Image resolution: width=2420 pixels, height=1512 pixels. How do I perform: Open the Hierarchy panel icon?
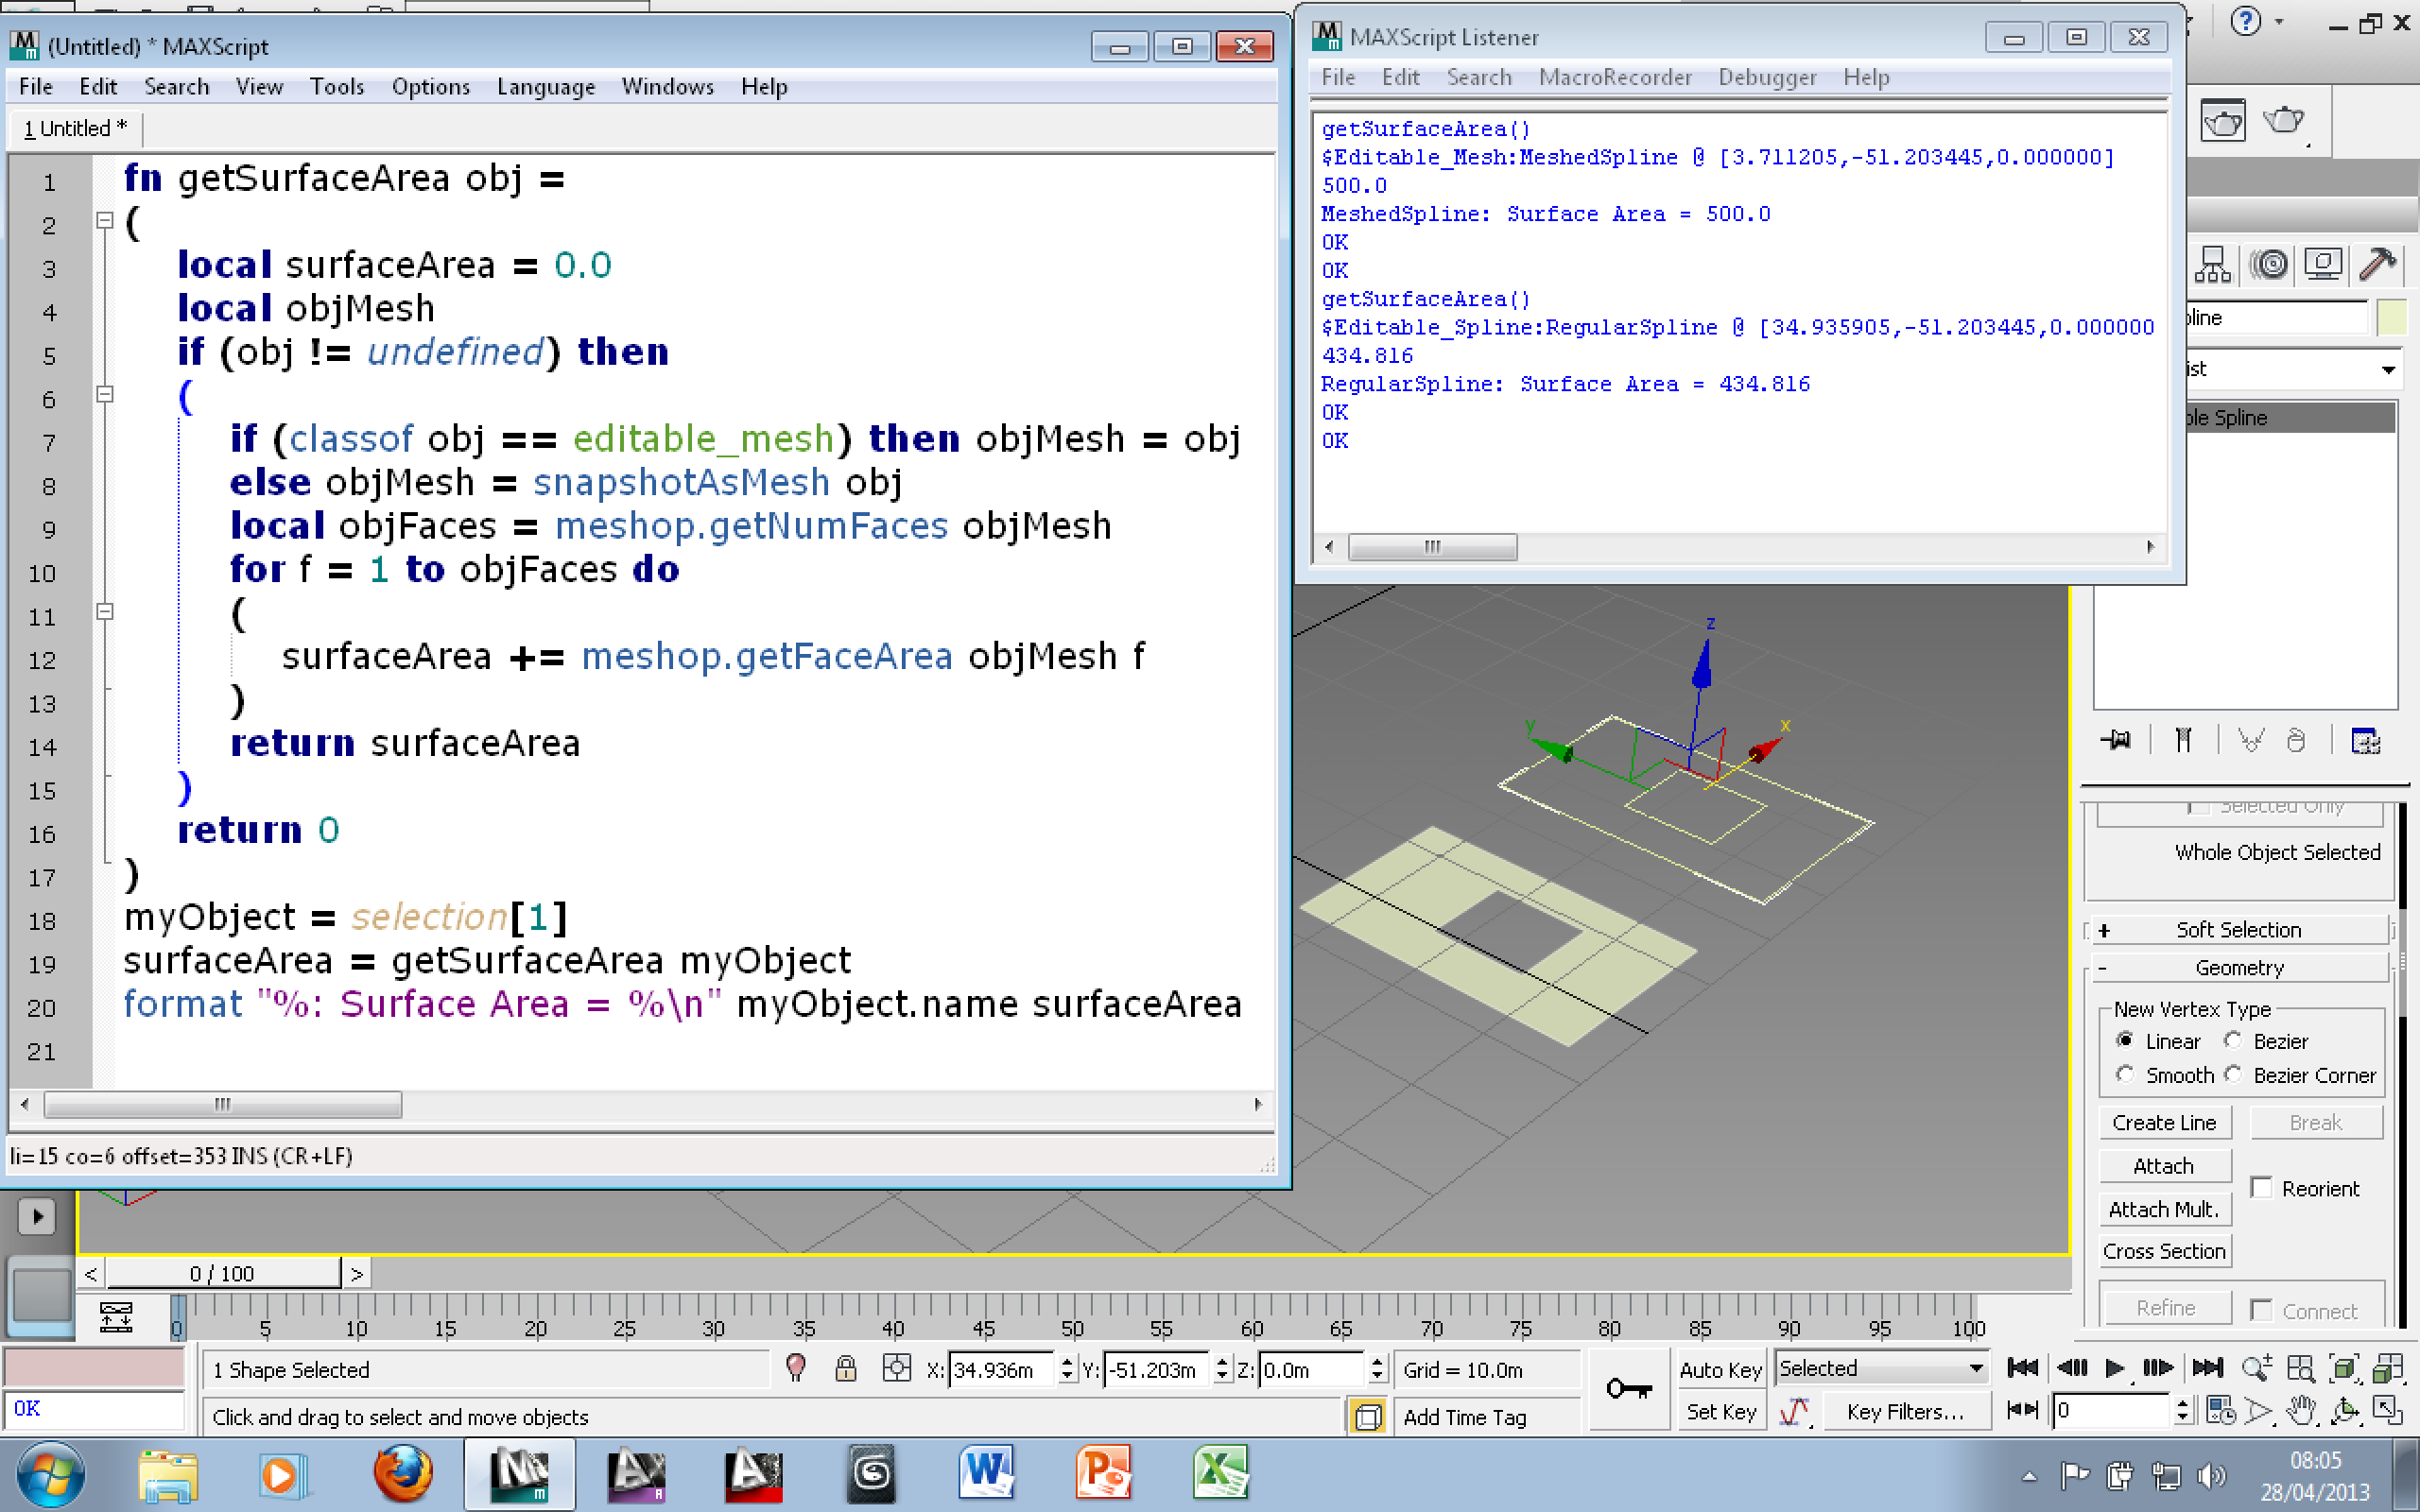tap(2212, 264)
